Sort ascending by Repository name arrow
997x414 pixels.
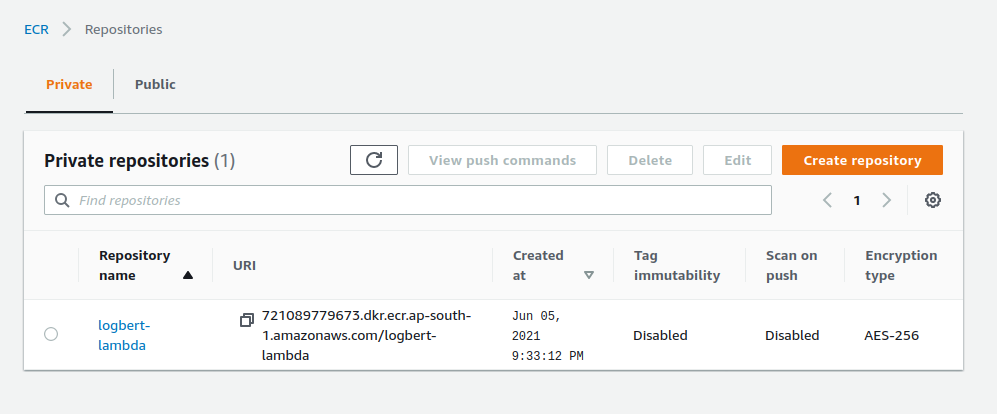[188, 275]
